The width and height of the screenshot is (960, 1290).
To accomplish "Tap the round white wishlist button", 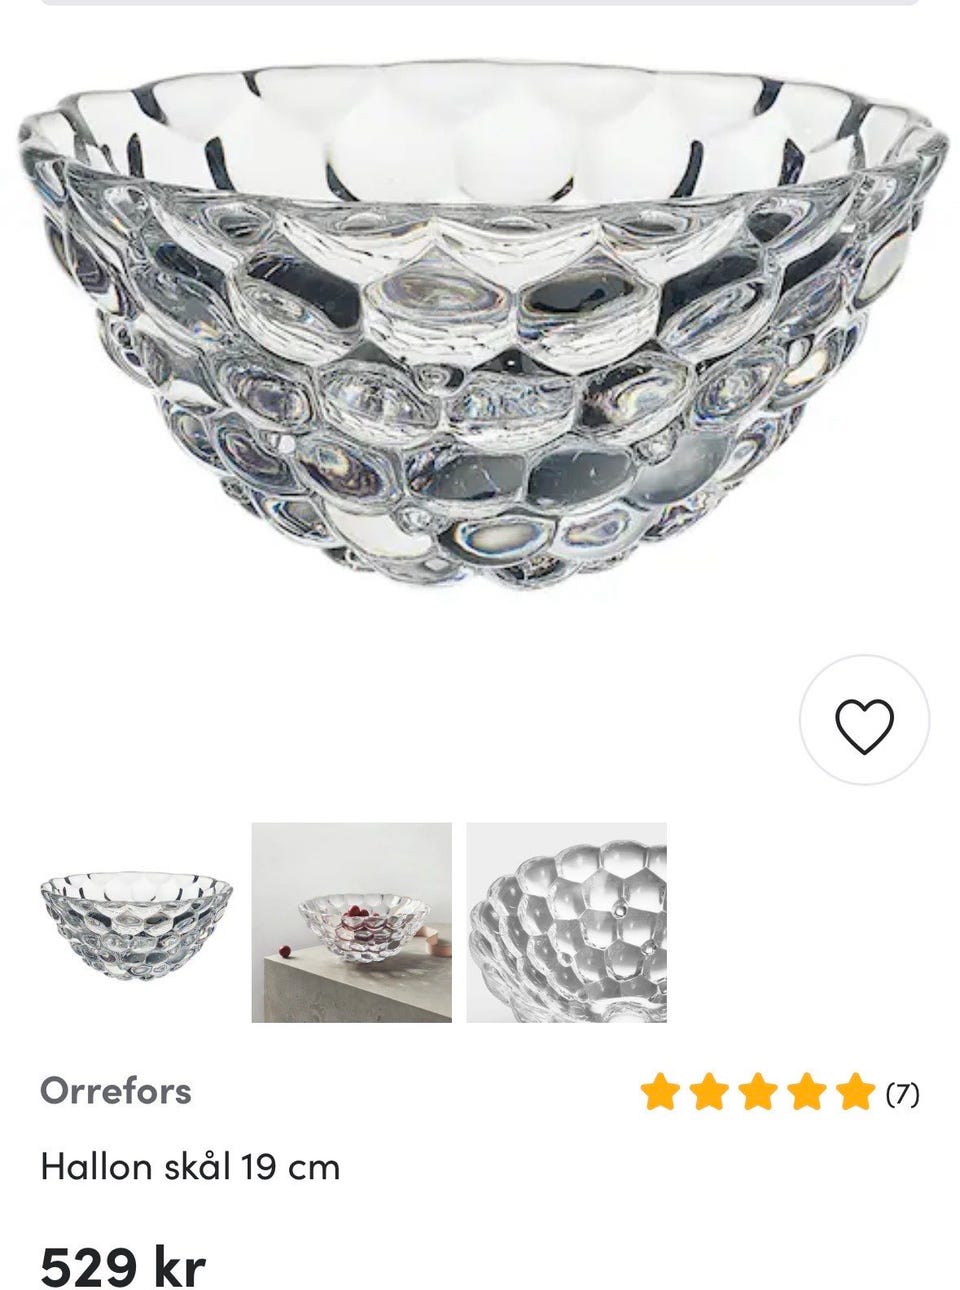I will point(864,720).
